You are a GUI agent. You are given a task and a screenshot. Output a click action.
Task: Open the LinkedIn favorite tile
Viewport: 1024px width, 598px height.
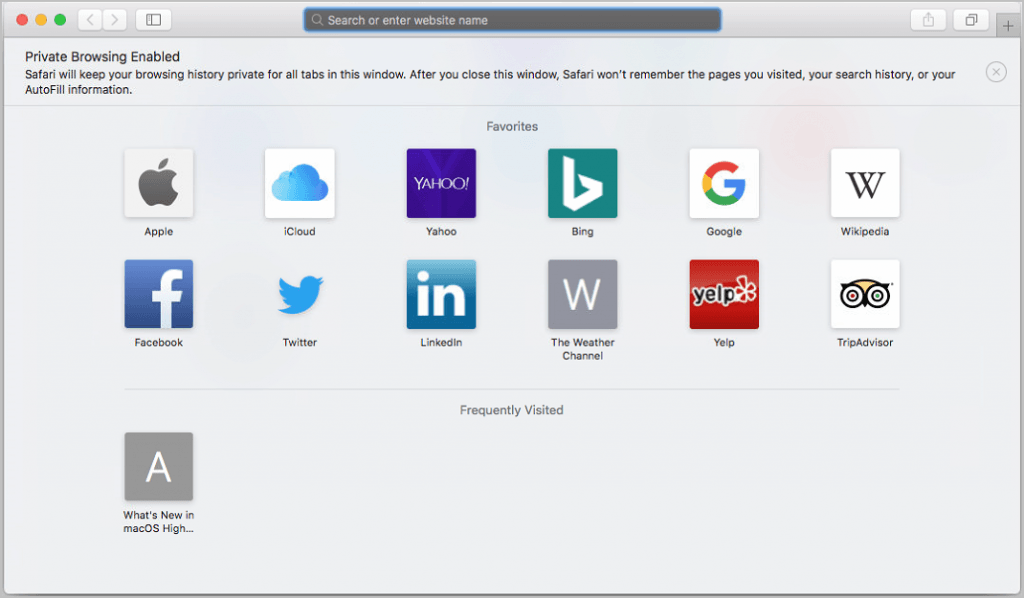pos(441,294)
